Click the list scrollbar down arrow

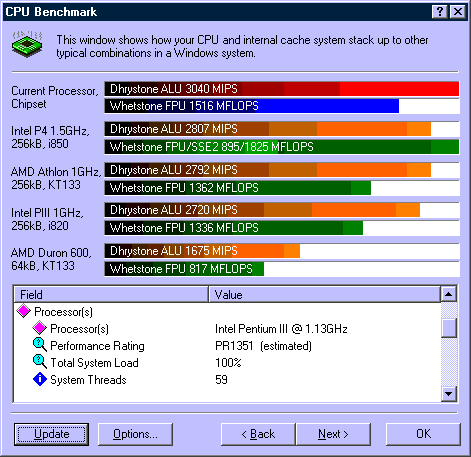(449, 394)
